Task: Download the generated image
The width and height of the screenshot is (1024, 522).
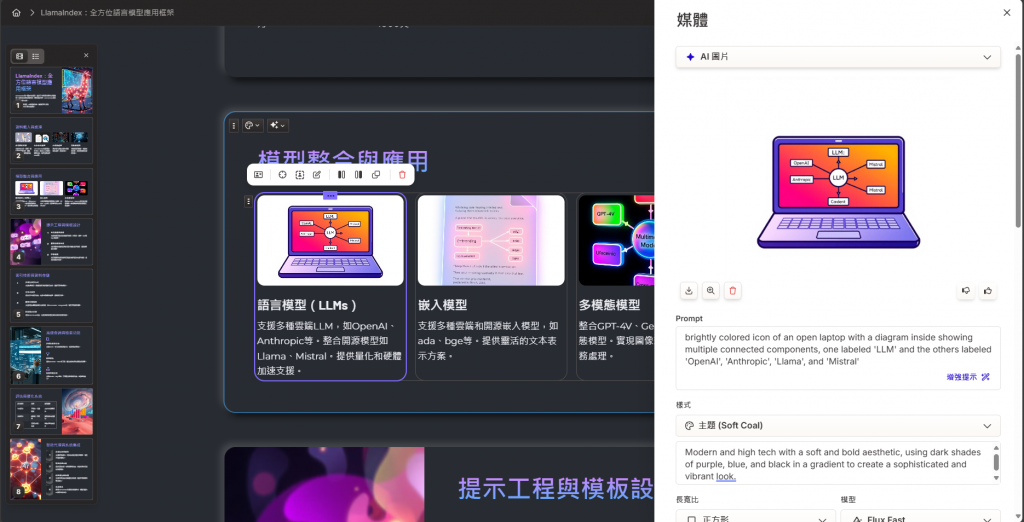Action: click(x=688, y=291)
